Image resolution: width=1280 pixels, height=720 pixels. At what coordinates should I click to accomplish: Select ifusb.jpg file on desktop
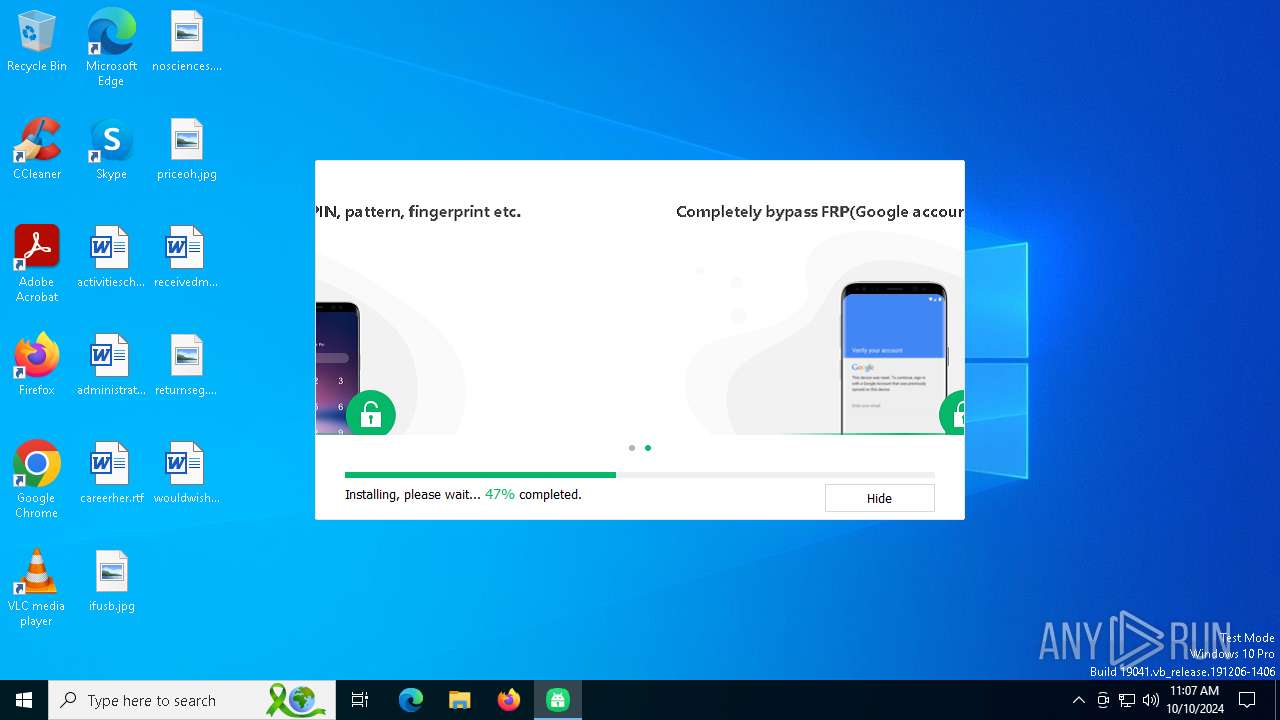coord(111,582)
